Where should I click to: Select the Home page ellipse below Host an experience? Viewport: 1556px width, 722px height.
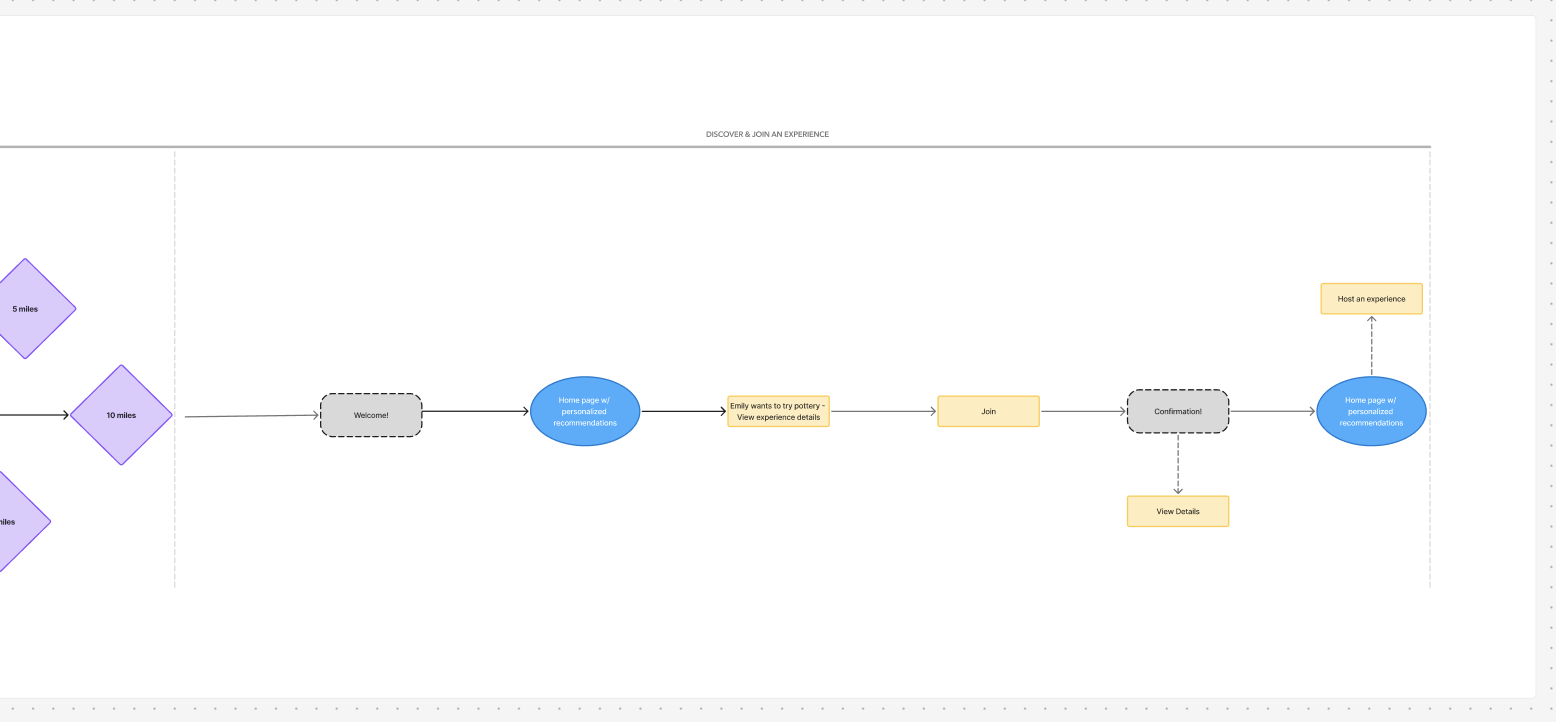(x=1371, y=411)
